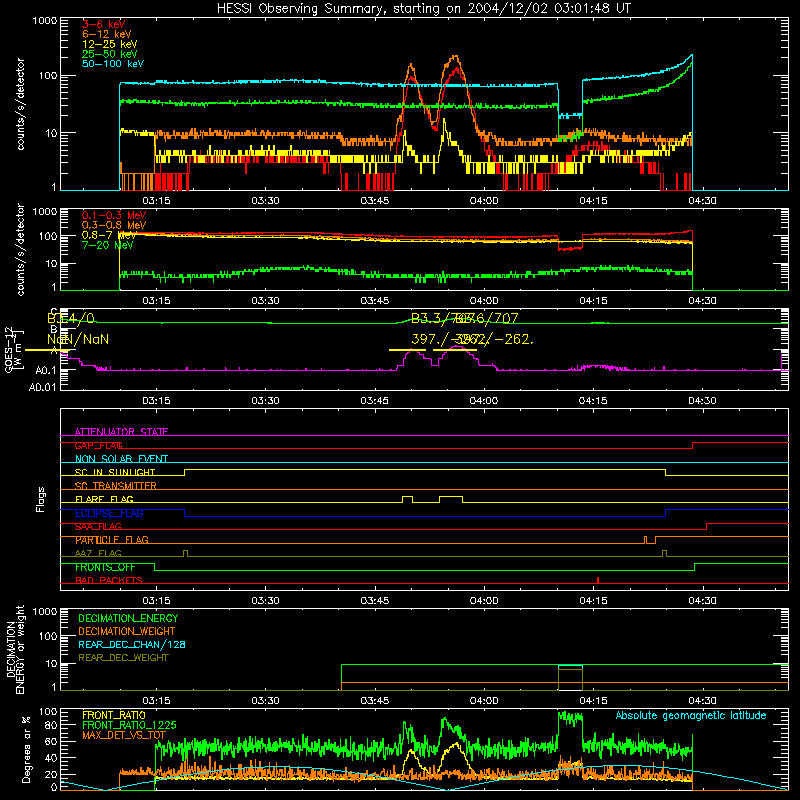
Task: Click the BAD_PACKETS flag label
Action: click(x=109, y=580)
